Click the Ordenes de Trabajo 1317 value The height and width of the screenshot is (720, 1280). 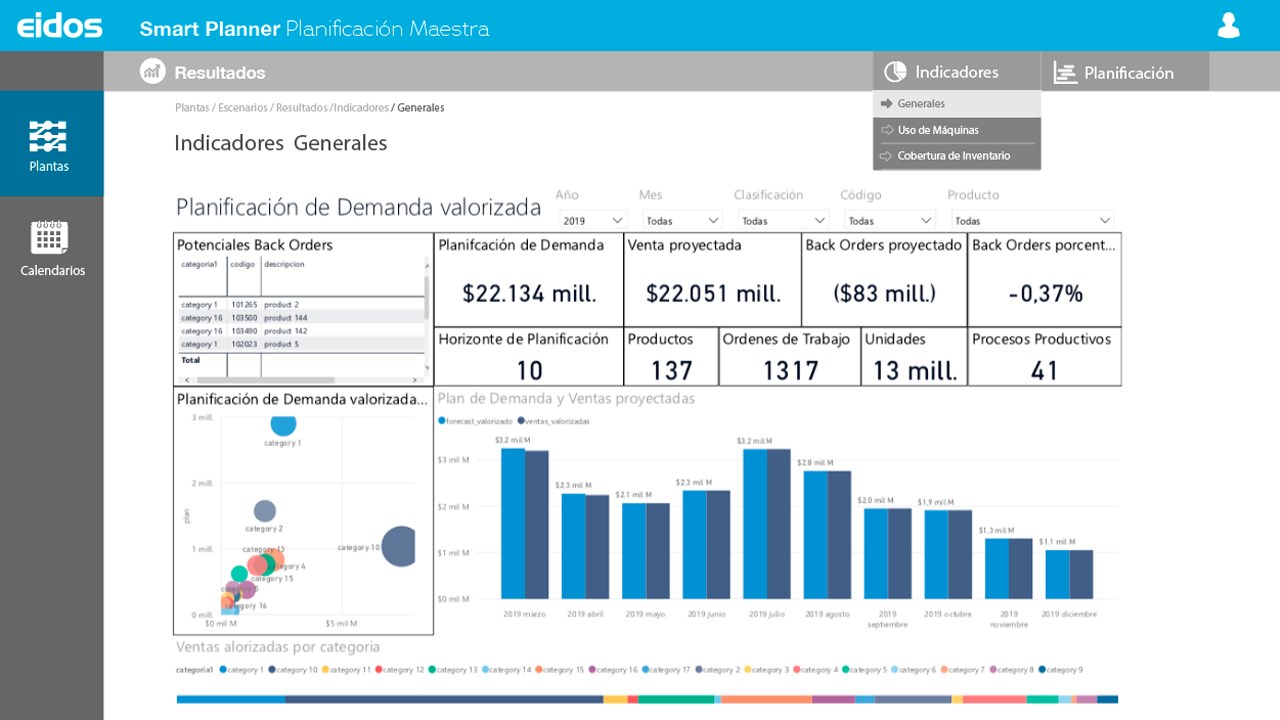pyautogui.click(x=791, y=371)
